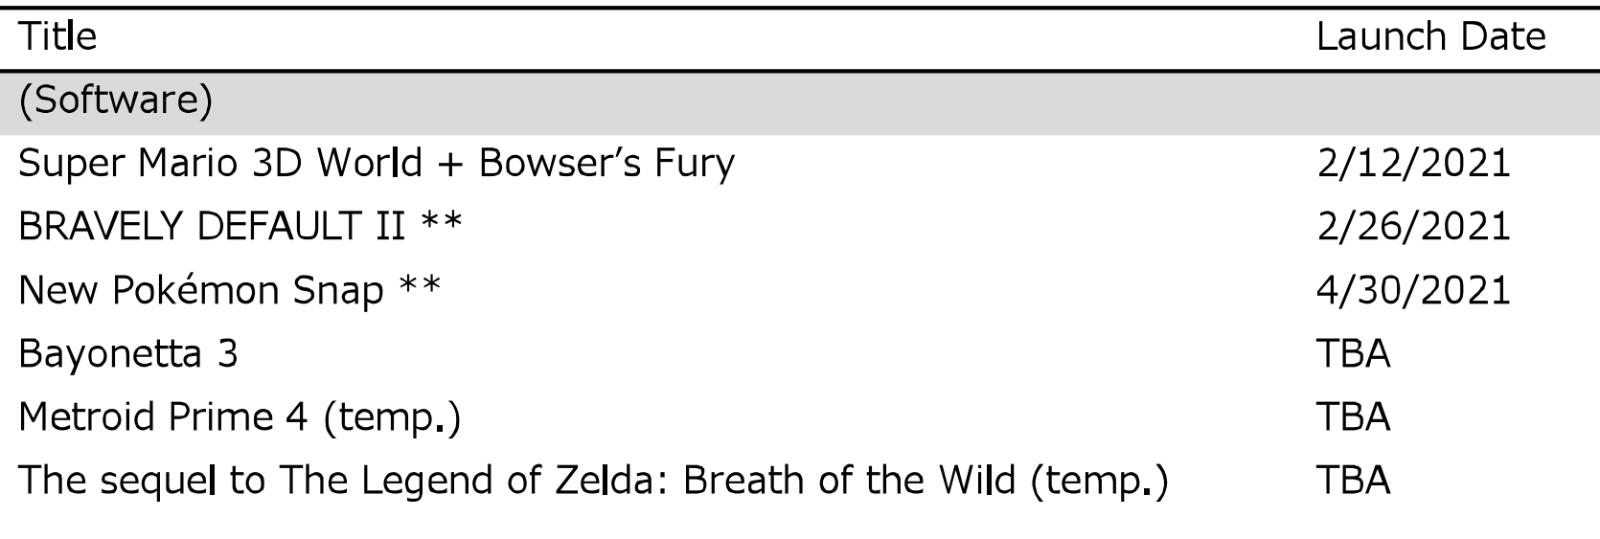
Task: Click the Launch Date column header
Action: (x=1430, y=37)
